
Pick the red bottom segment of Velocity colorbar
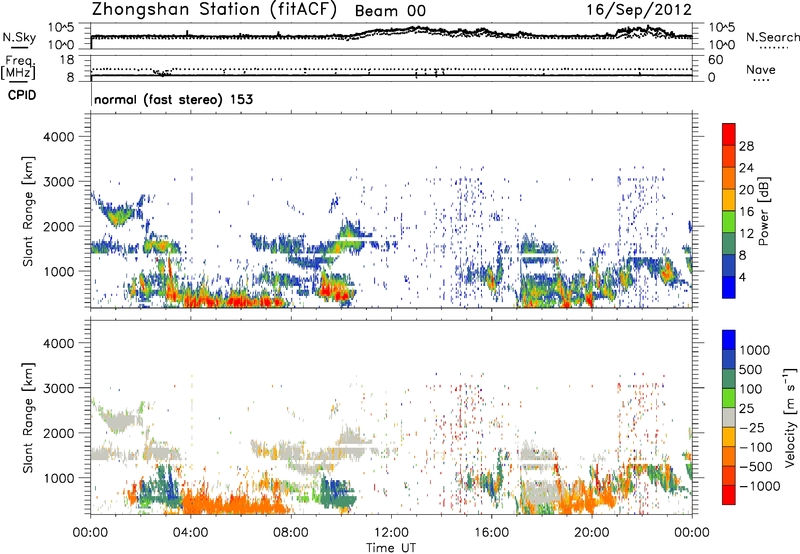pyautogui.click(x=729, y=495)
